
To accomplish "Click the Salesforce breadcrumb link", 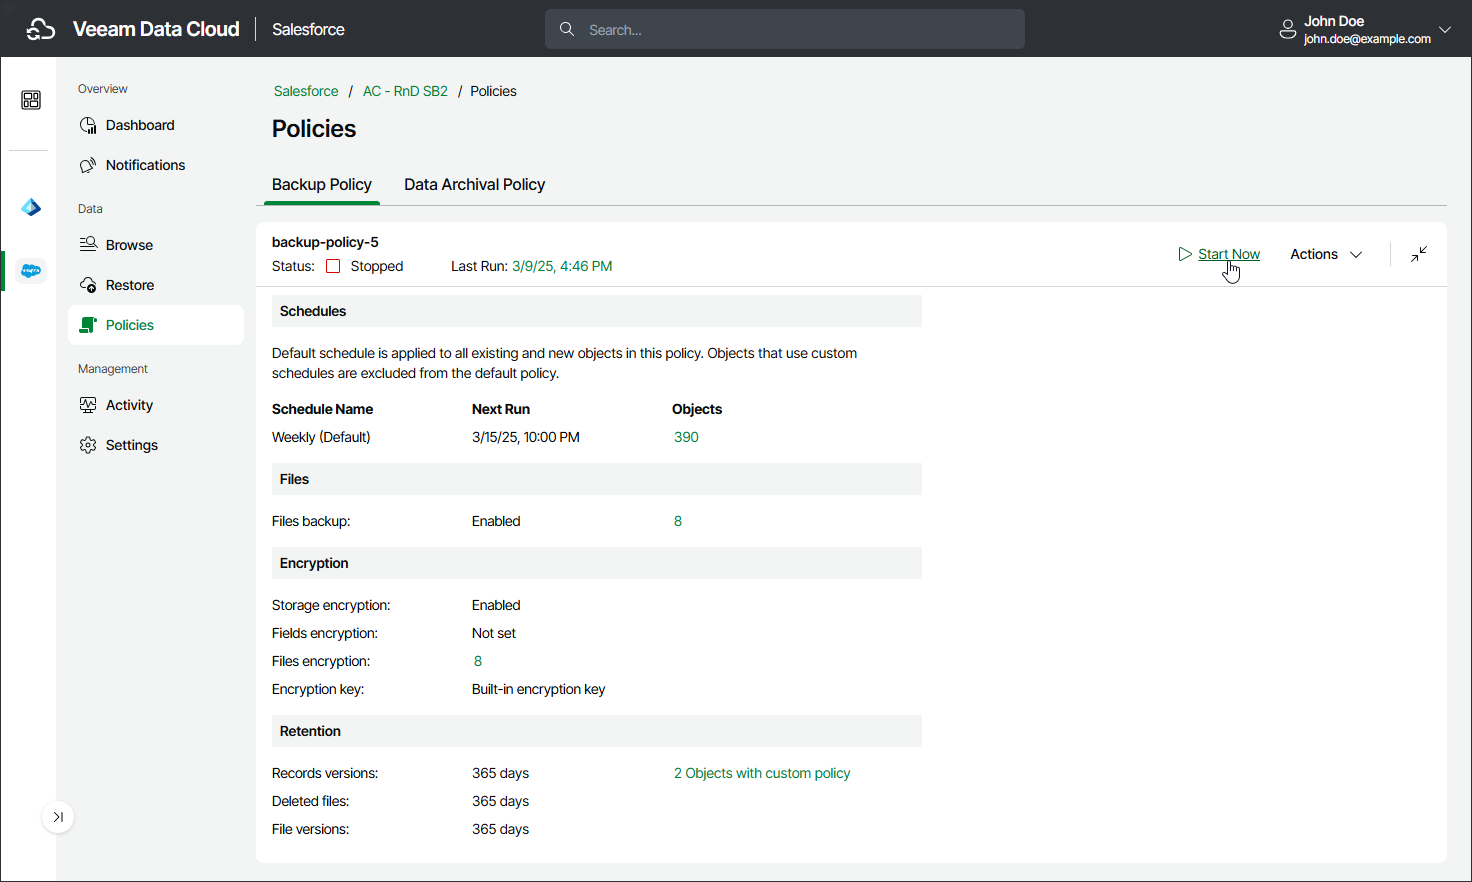I will point(306,91).
